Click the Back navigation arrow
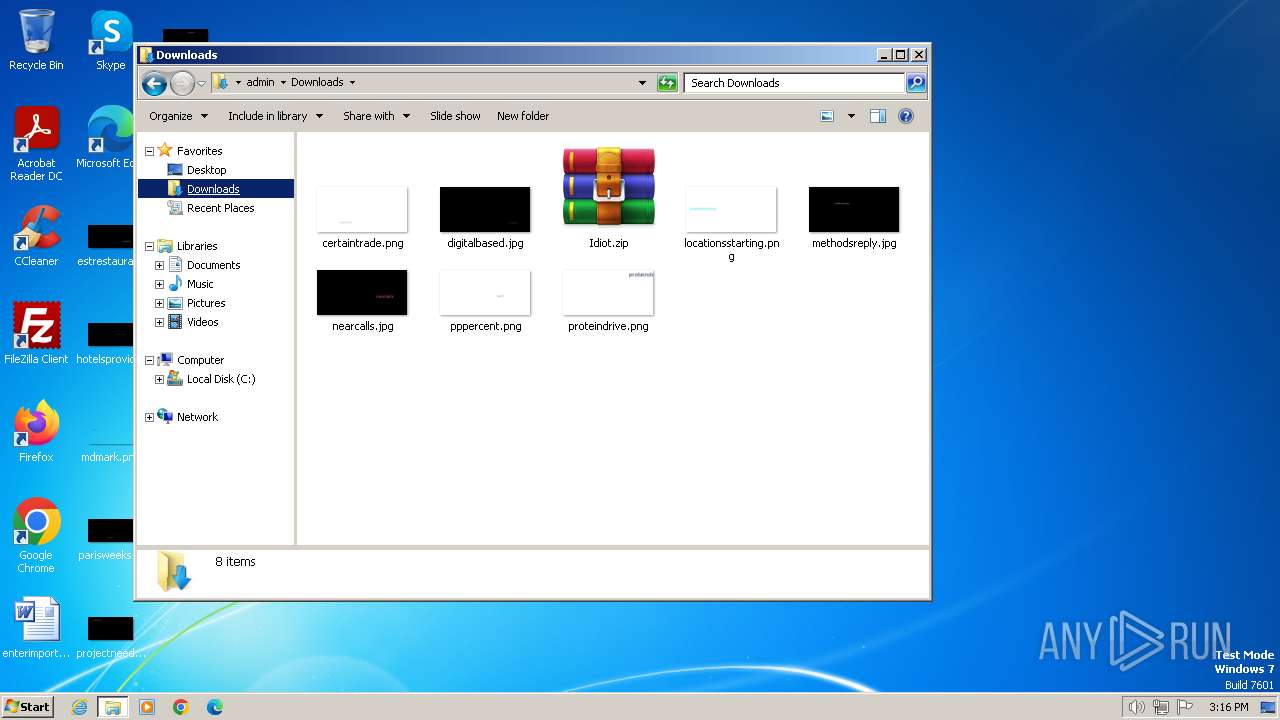 pos(154,83)
